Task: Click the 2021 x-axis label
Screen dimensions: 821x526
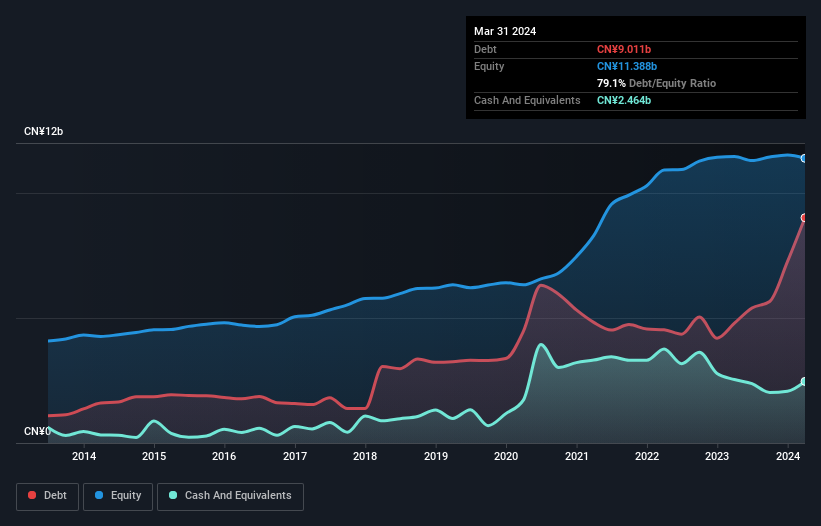Action: (576, 456)
